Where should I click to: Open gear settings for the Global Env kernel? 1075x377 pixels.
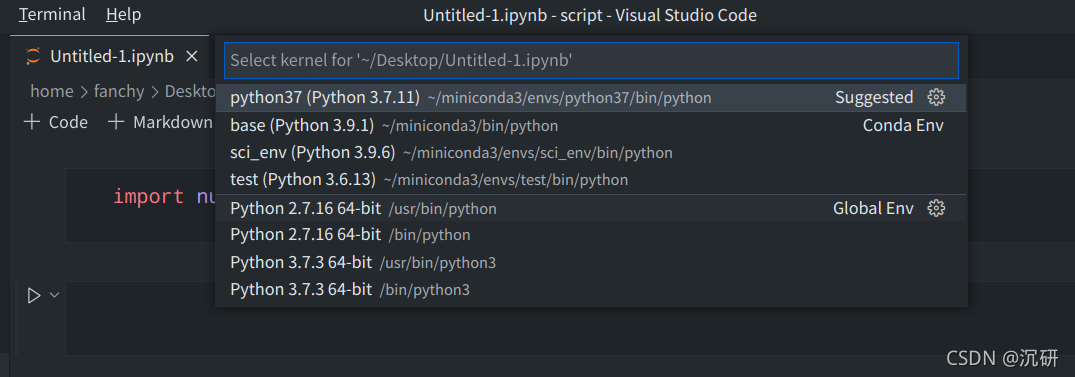[936, 208]
